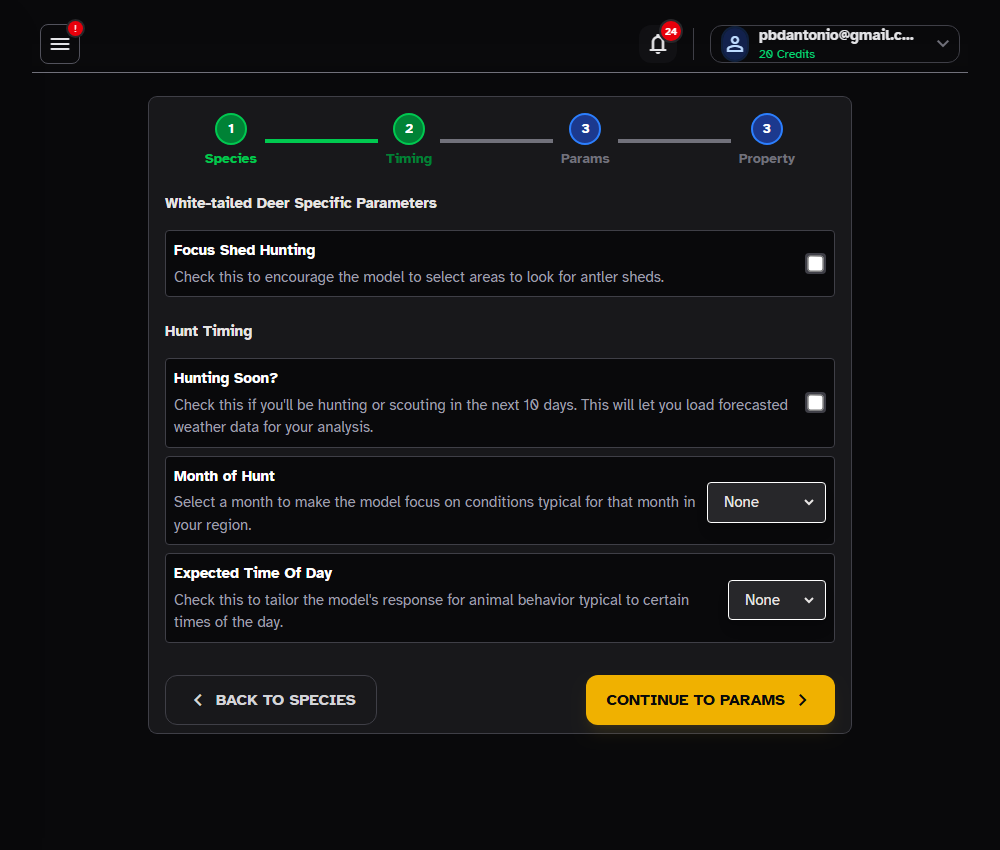
Task: Open the Month of Hunt dropdown
Action: (766, 502)
